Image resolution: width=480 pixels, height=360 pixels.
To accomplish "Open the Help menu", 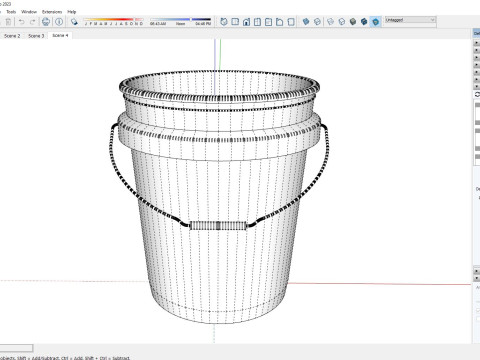I will point(72,12).
